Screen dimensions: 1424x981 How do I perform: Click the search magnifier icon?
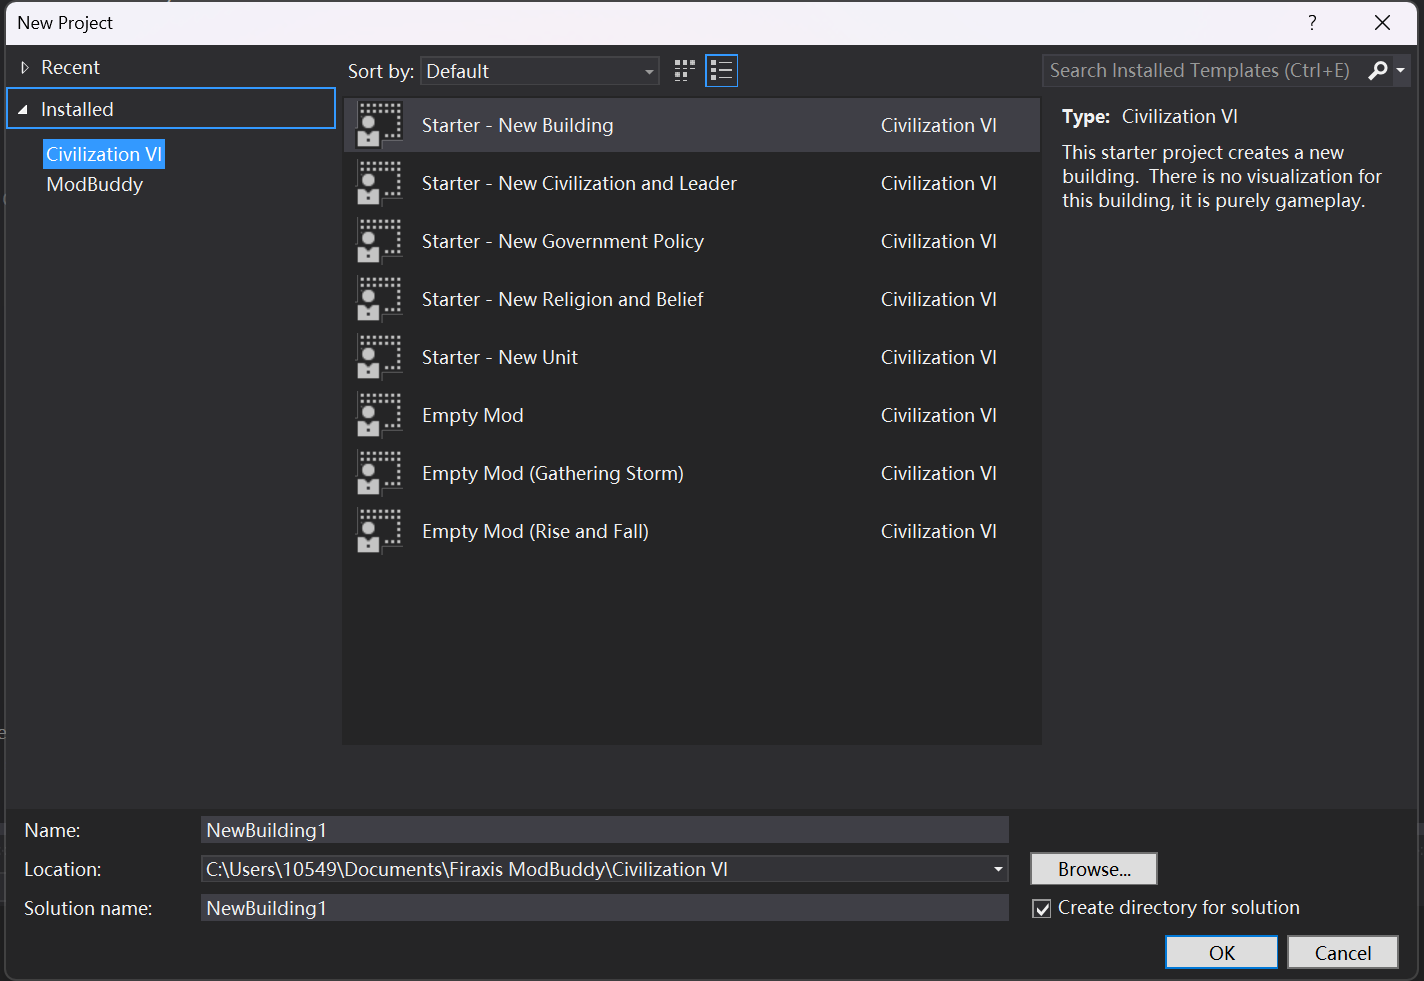point(1377,71)
